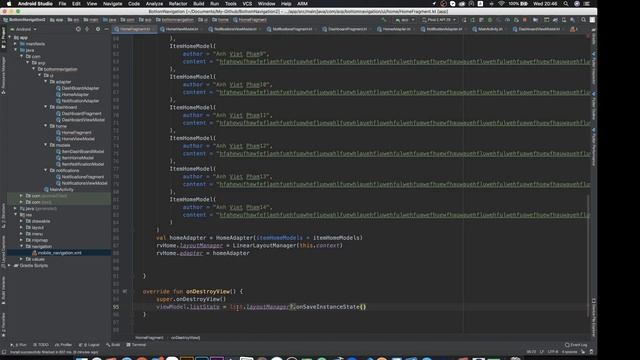Open the Build tool window at the bottom

113,345
